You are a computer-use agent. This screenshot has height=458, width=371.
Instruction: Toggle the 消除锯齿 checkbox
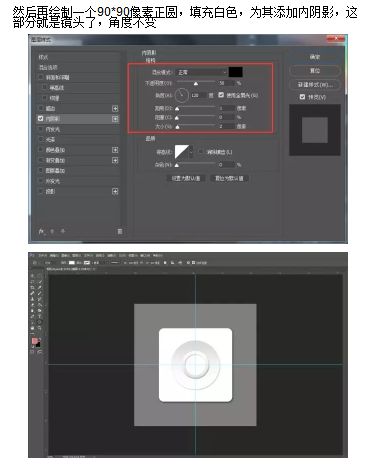(201, 152)
